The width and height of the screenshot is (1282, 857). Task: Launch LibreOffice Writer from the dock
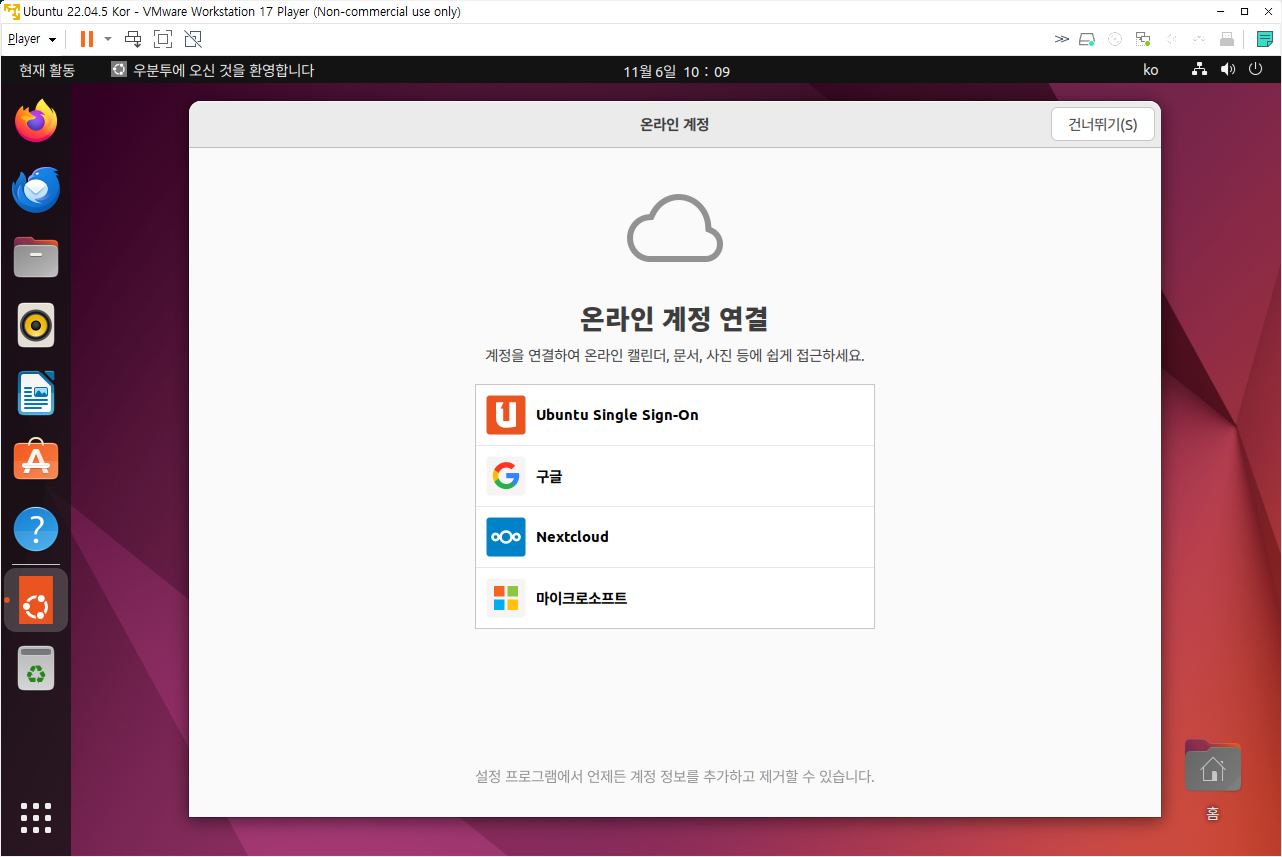pos(36,393)
